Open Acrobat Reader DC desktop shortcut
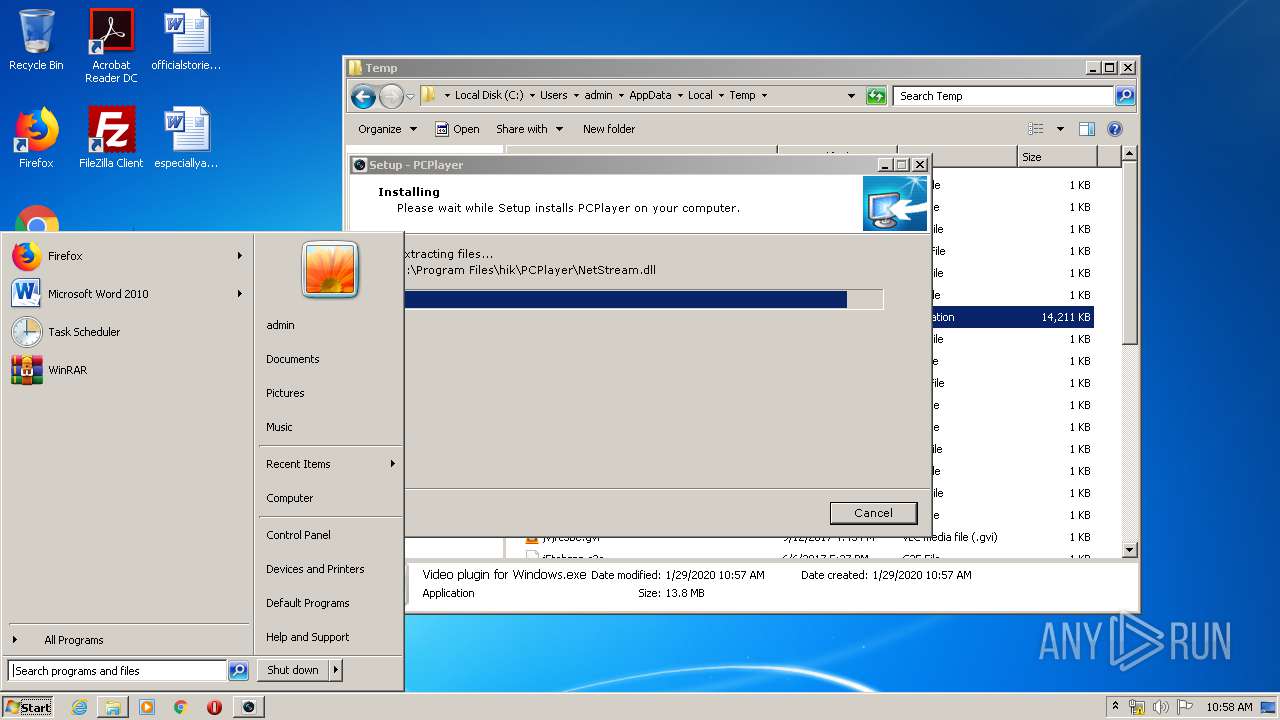 111,45
